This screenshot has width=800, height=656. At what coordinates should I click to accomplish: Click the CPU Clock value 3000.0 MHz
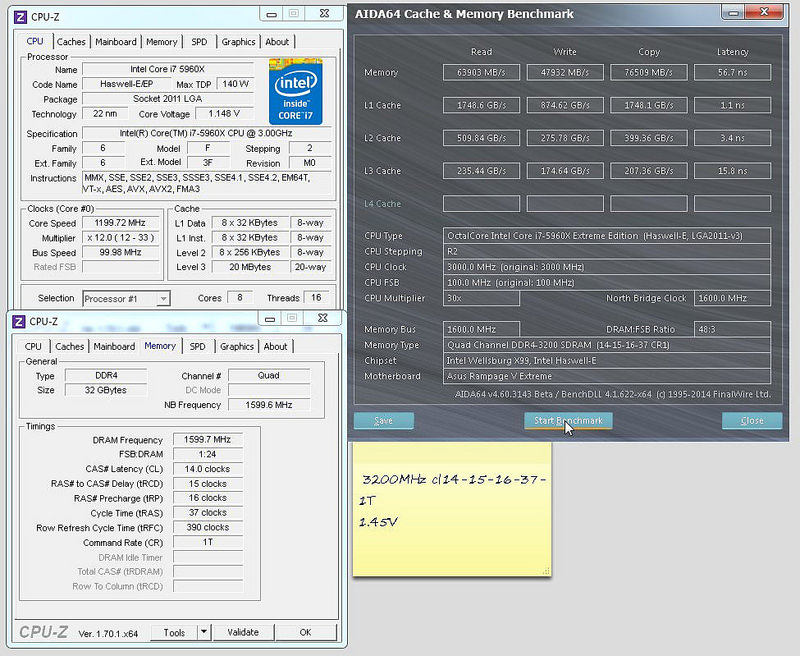pyautogui.click(x=607, y=267)
